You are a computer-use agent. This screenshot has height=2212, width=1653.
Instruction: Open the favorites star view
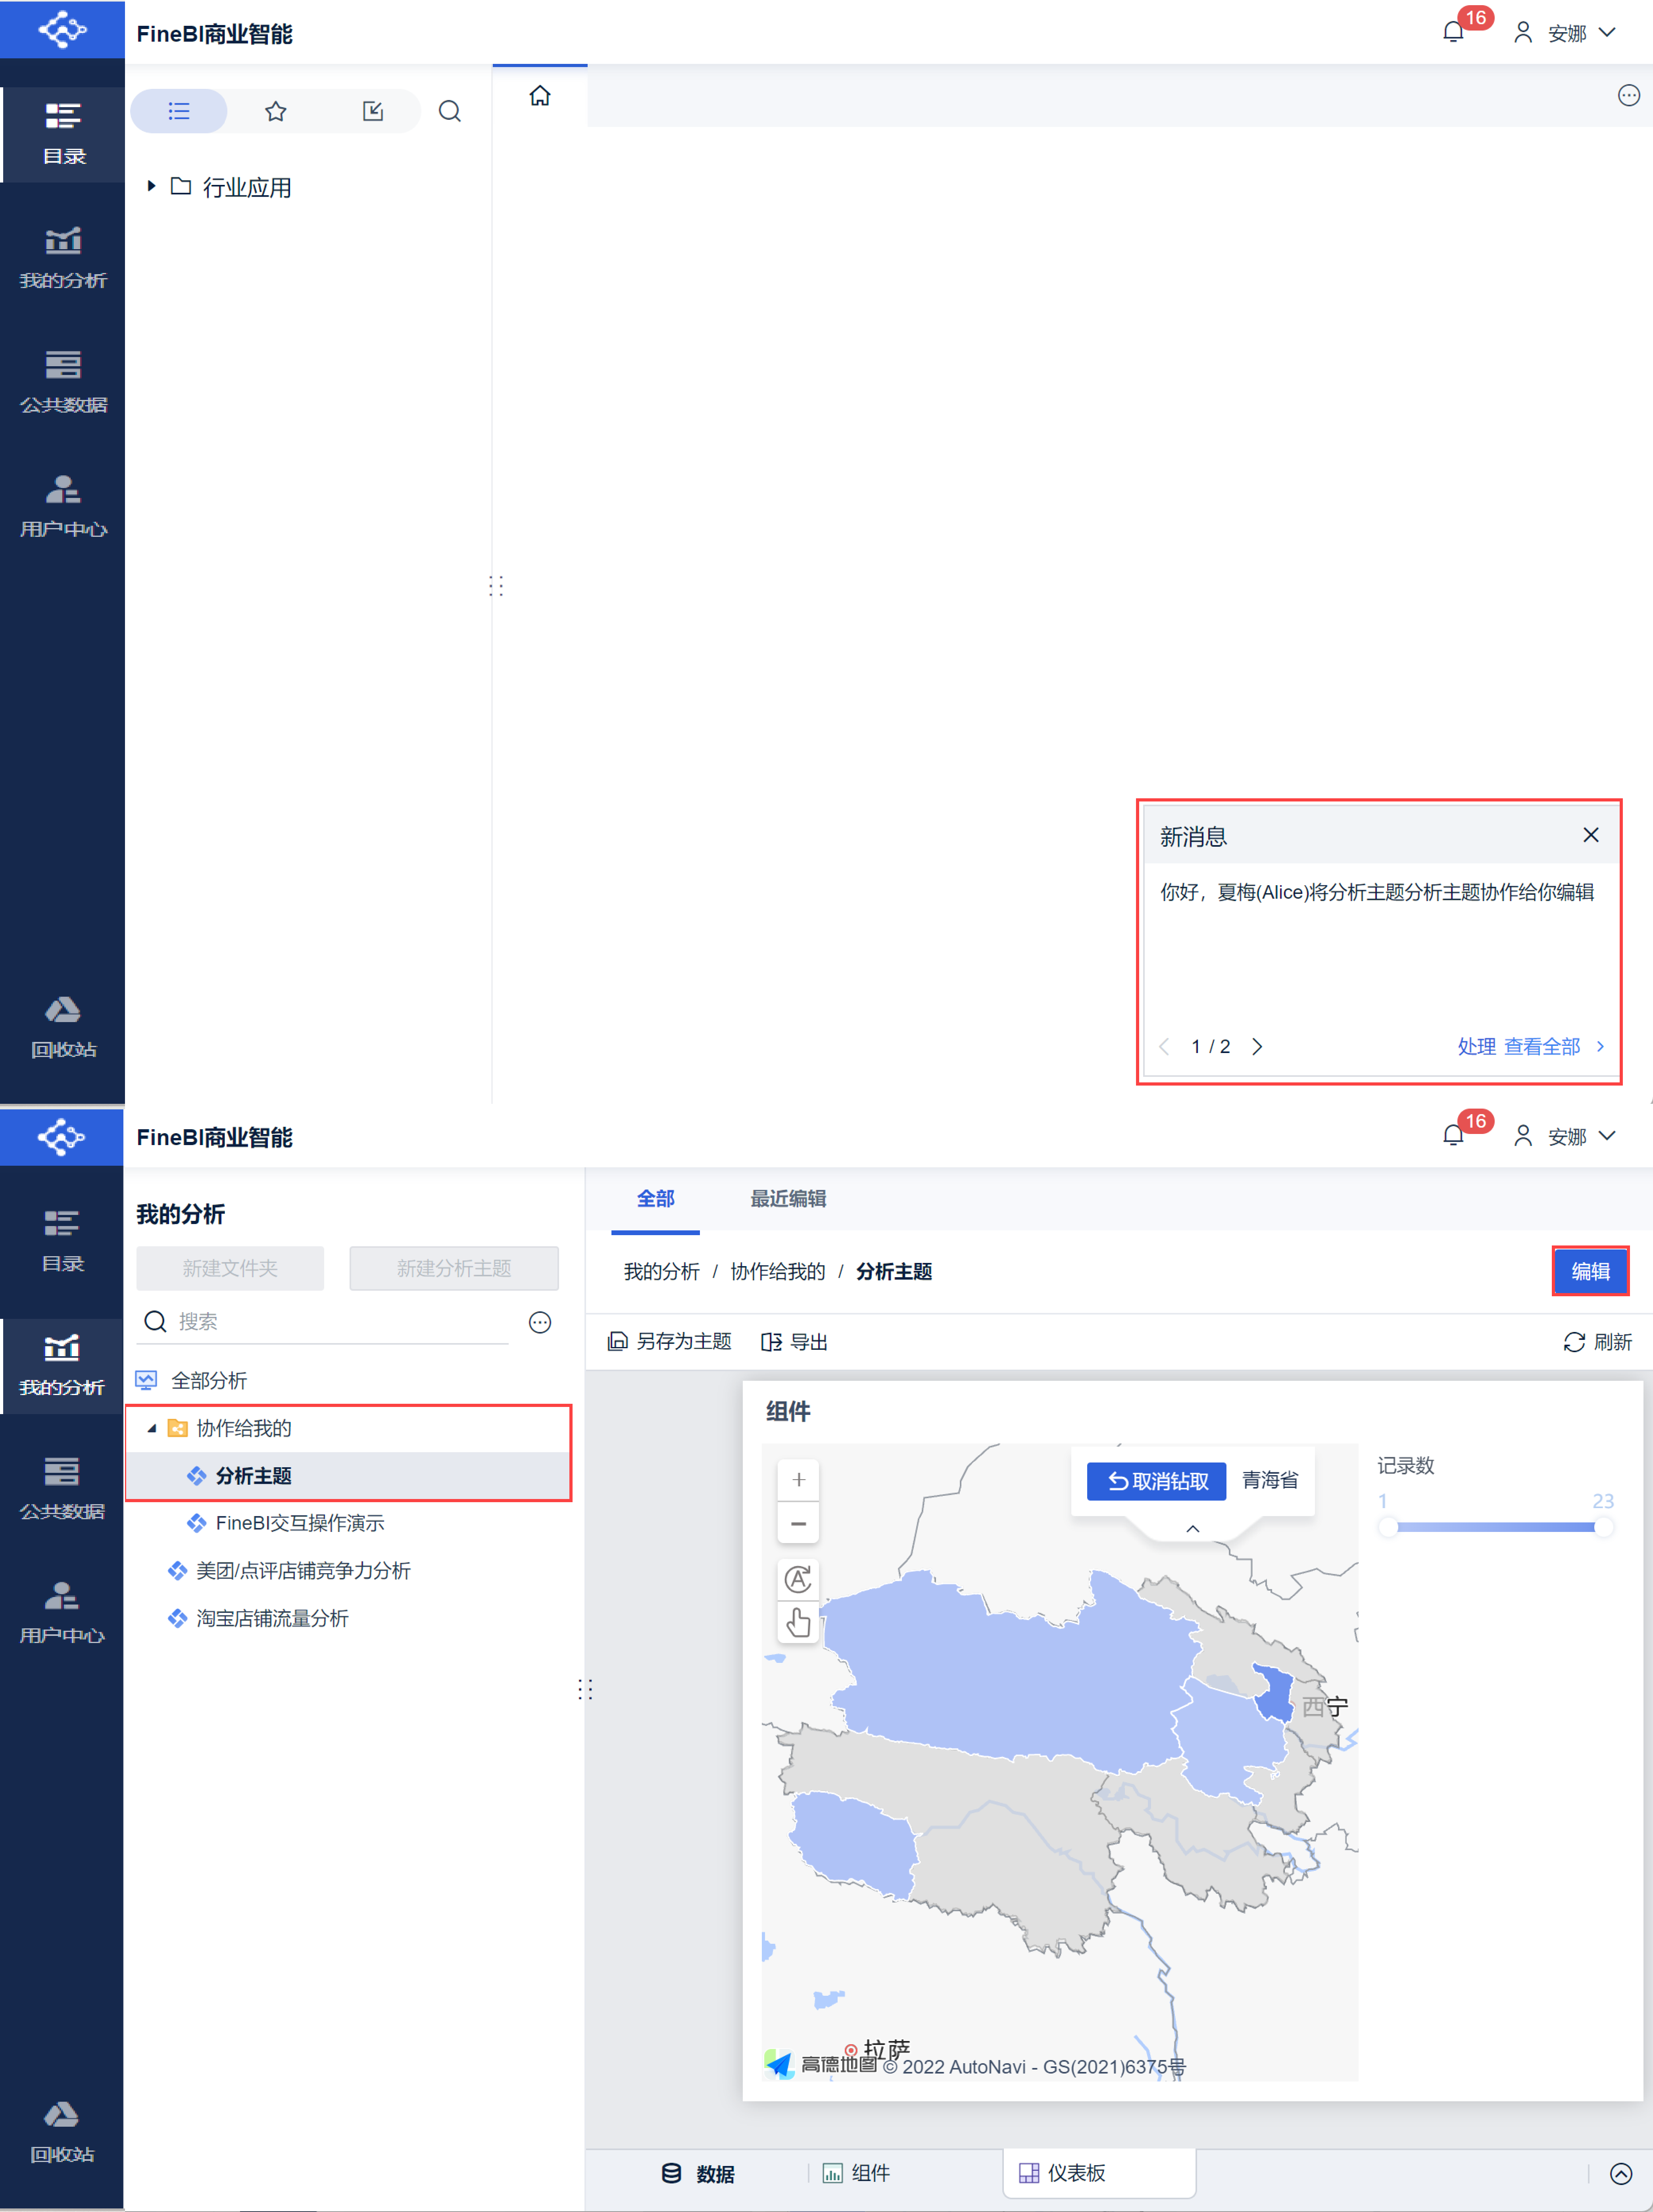click(276, 111)
